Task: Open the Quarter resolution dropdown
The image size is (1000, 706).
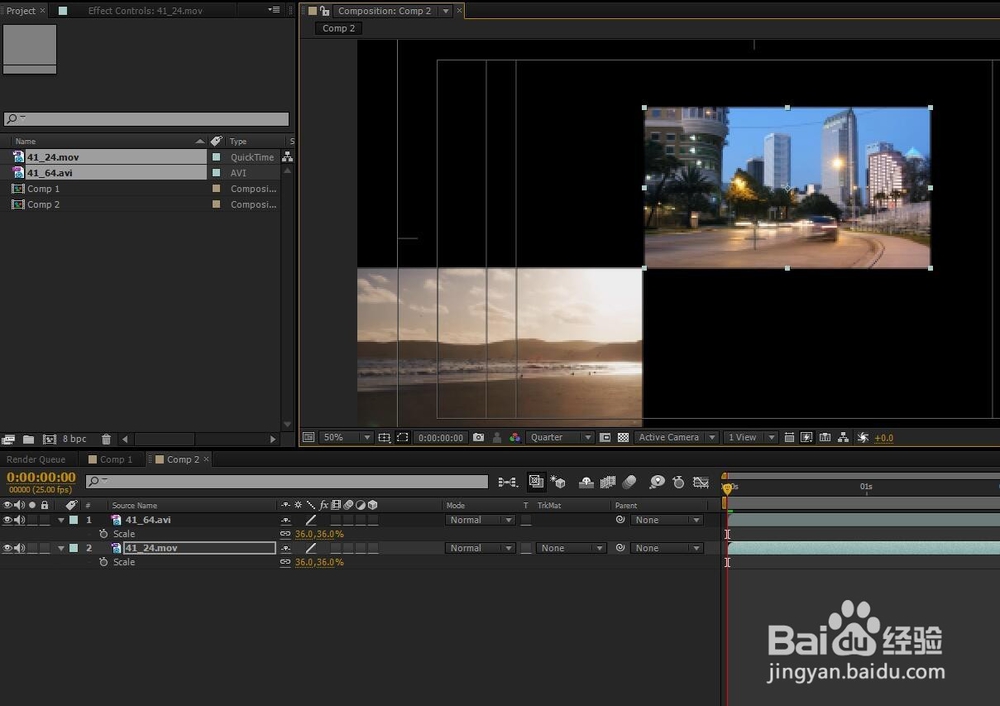Action: [x=560, y=438]
